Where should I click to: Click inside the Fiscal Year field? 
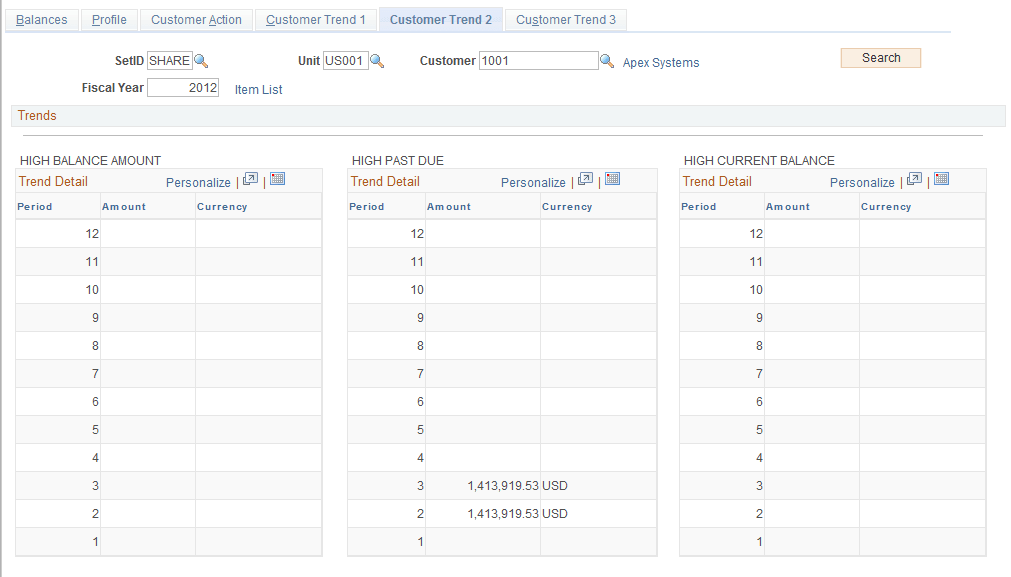(181, 87)
